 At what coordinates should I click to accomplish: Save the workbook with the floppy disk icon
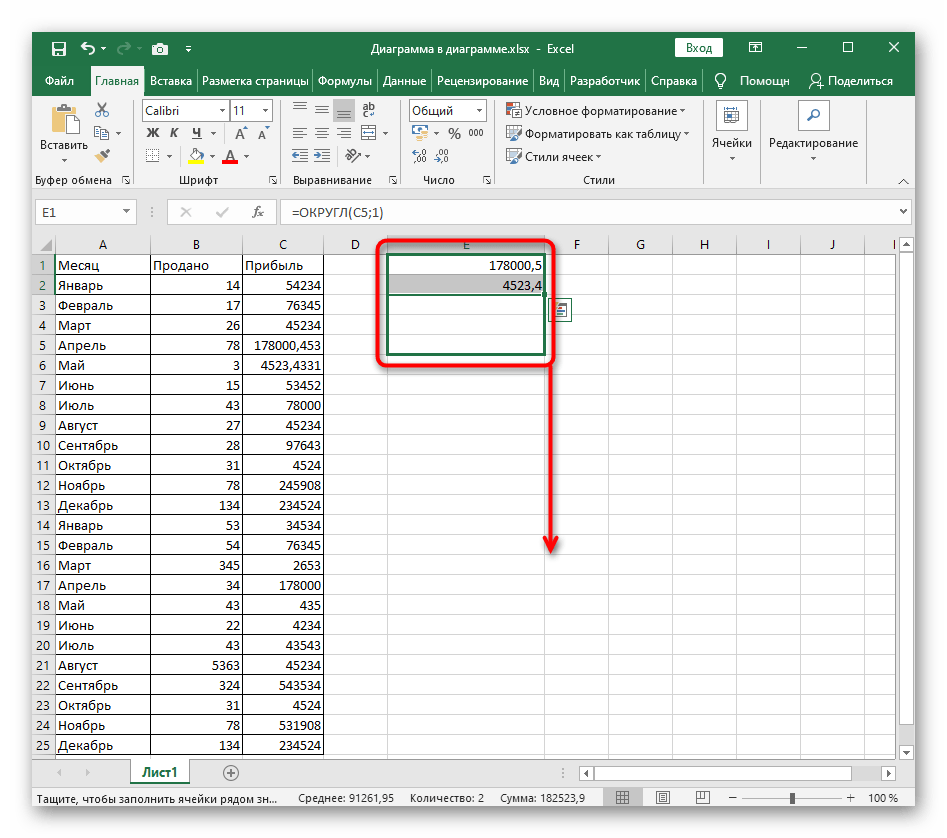click(59, 49)
